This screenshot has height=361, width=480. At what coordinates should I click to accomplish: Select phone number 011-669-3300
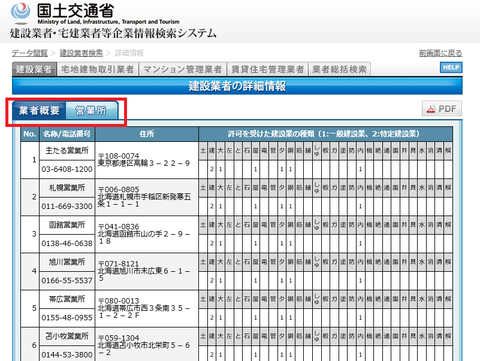67,206
